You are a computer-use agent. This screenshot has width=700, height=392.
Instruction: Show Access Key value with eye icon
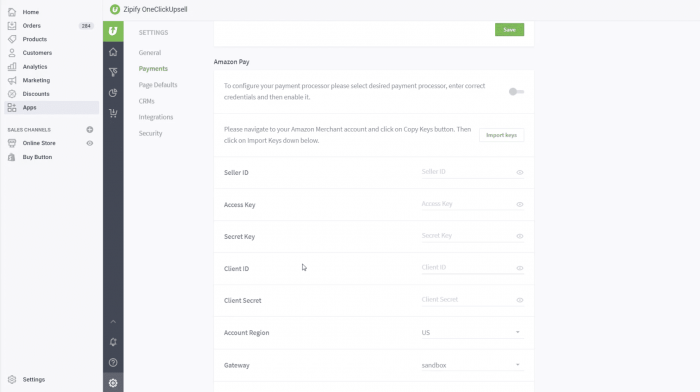(x=520, y=204)
